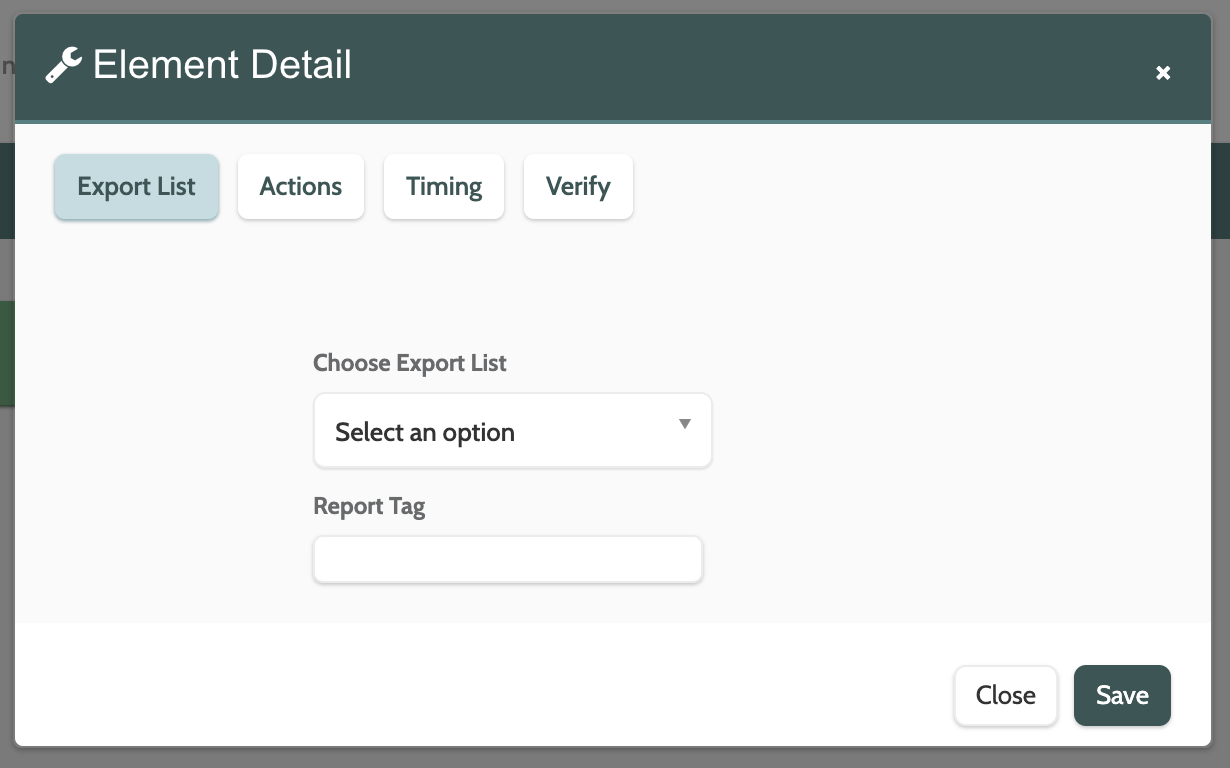Open the Actions tab
1230x768 pixels.
(x=301, y=187)
